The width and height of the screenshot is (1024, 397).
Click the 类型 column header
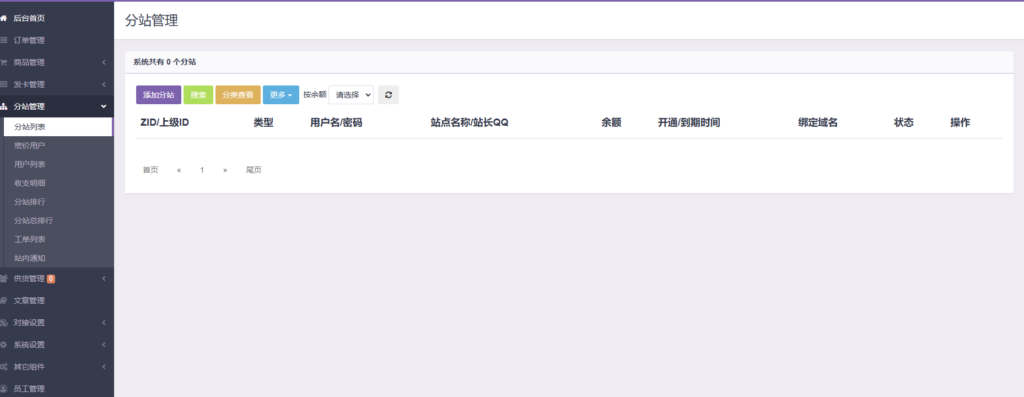[263, 123]
